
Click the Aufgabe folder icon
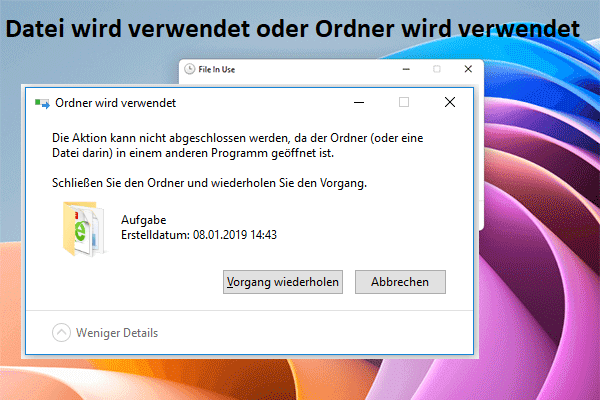point(83,229)
